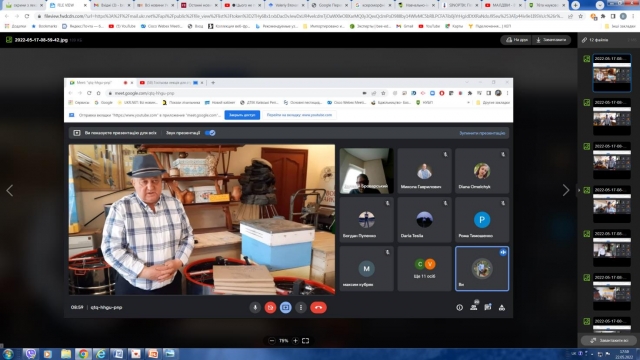Viewport: 640px width, 360px height.
Task: Go forward in Chrome browser history
Action: point(17,16)
